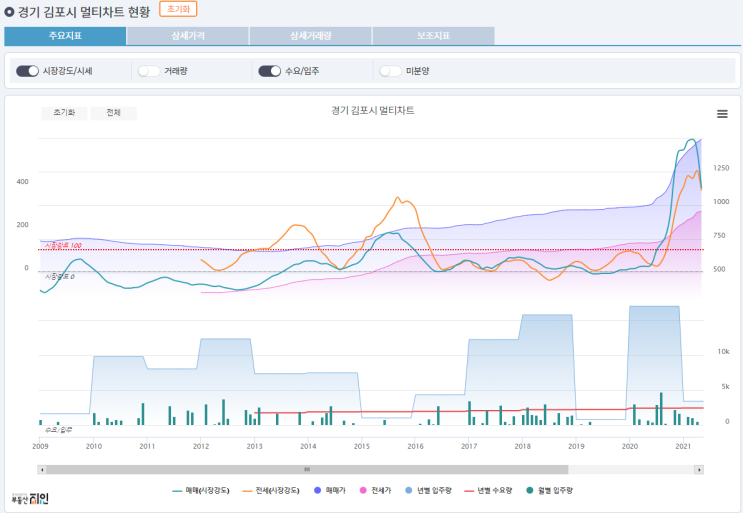
Task: Switch to the 보조지표 tab
Action: coord(434,36)
